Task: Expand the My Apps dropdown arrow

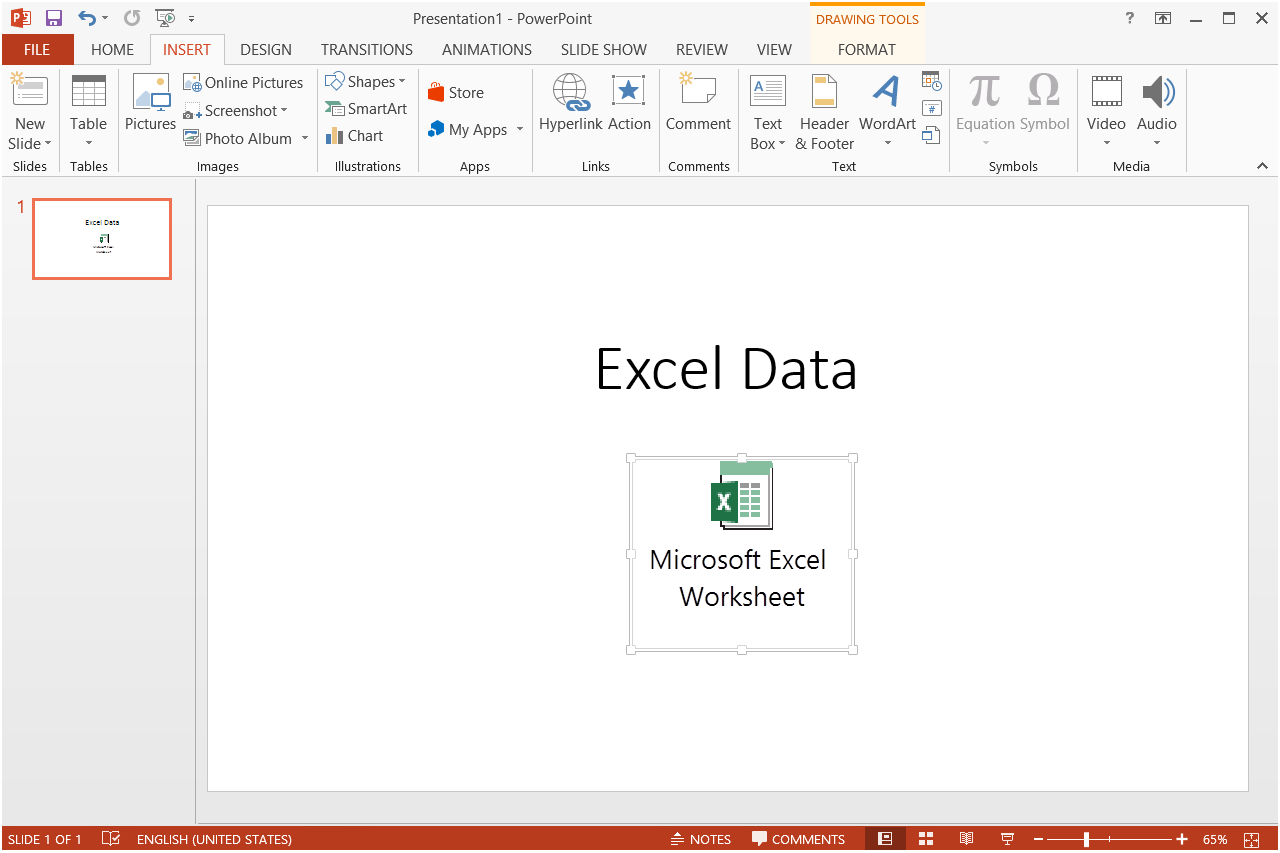Action: 520,130
